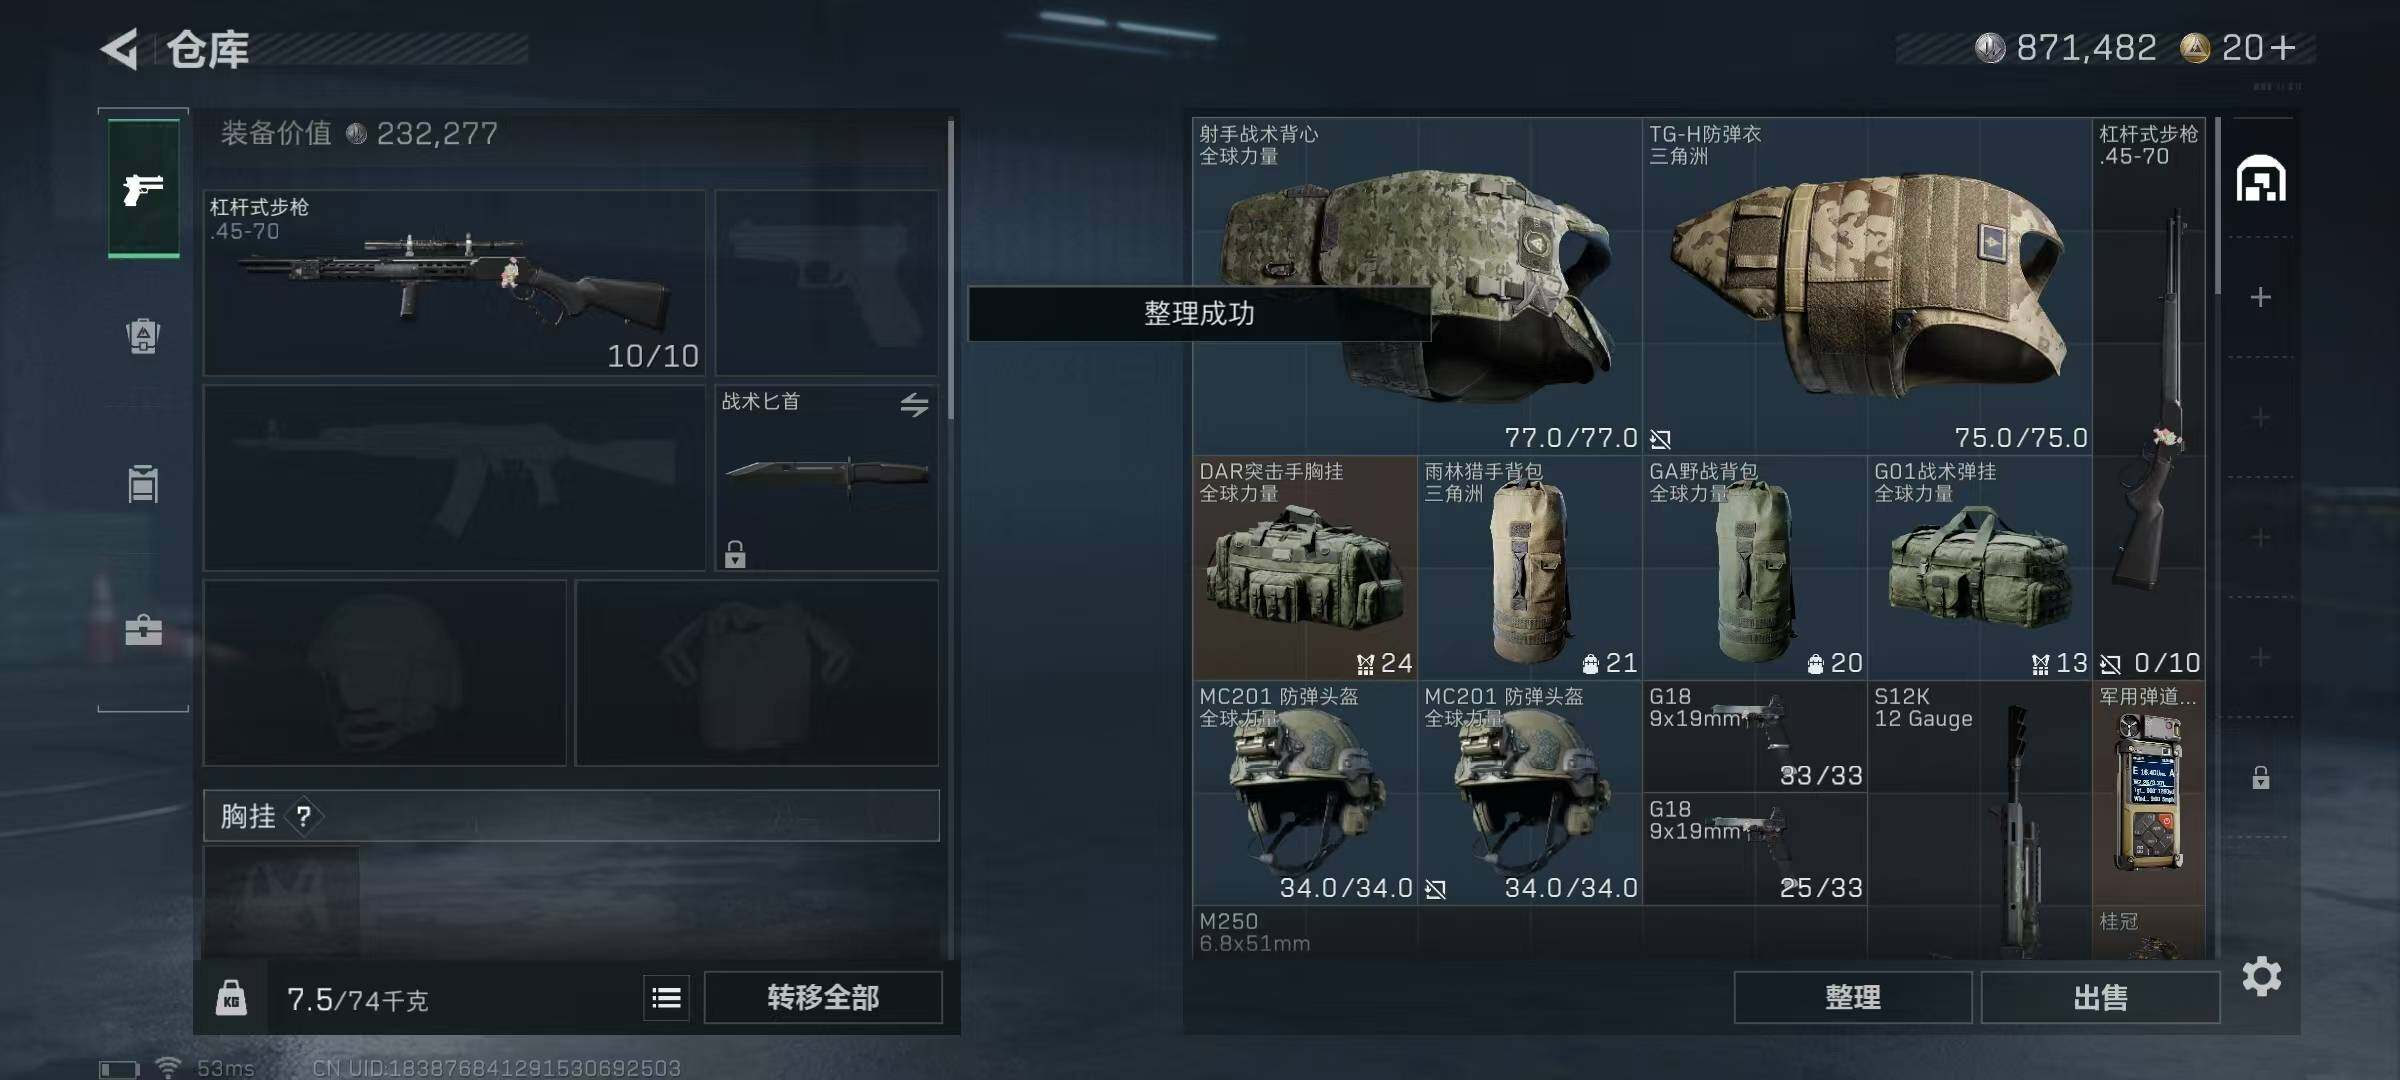The height and width of the screenshot is (1080, 2400).
Task: Select the DAR突击手胸挂 chest rig item
Action: pyautogui.click(x=1304, y=568)
